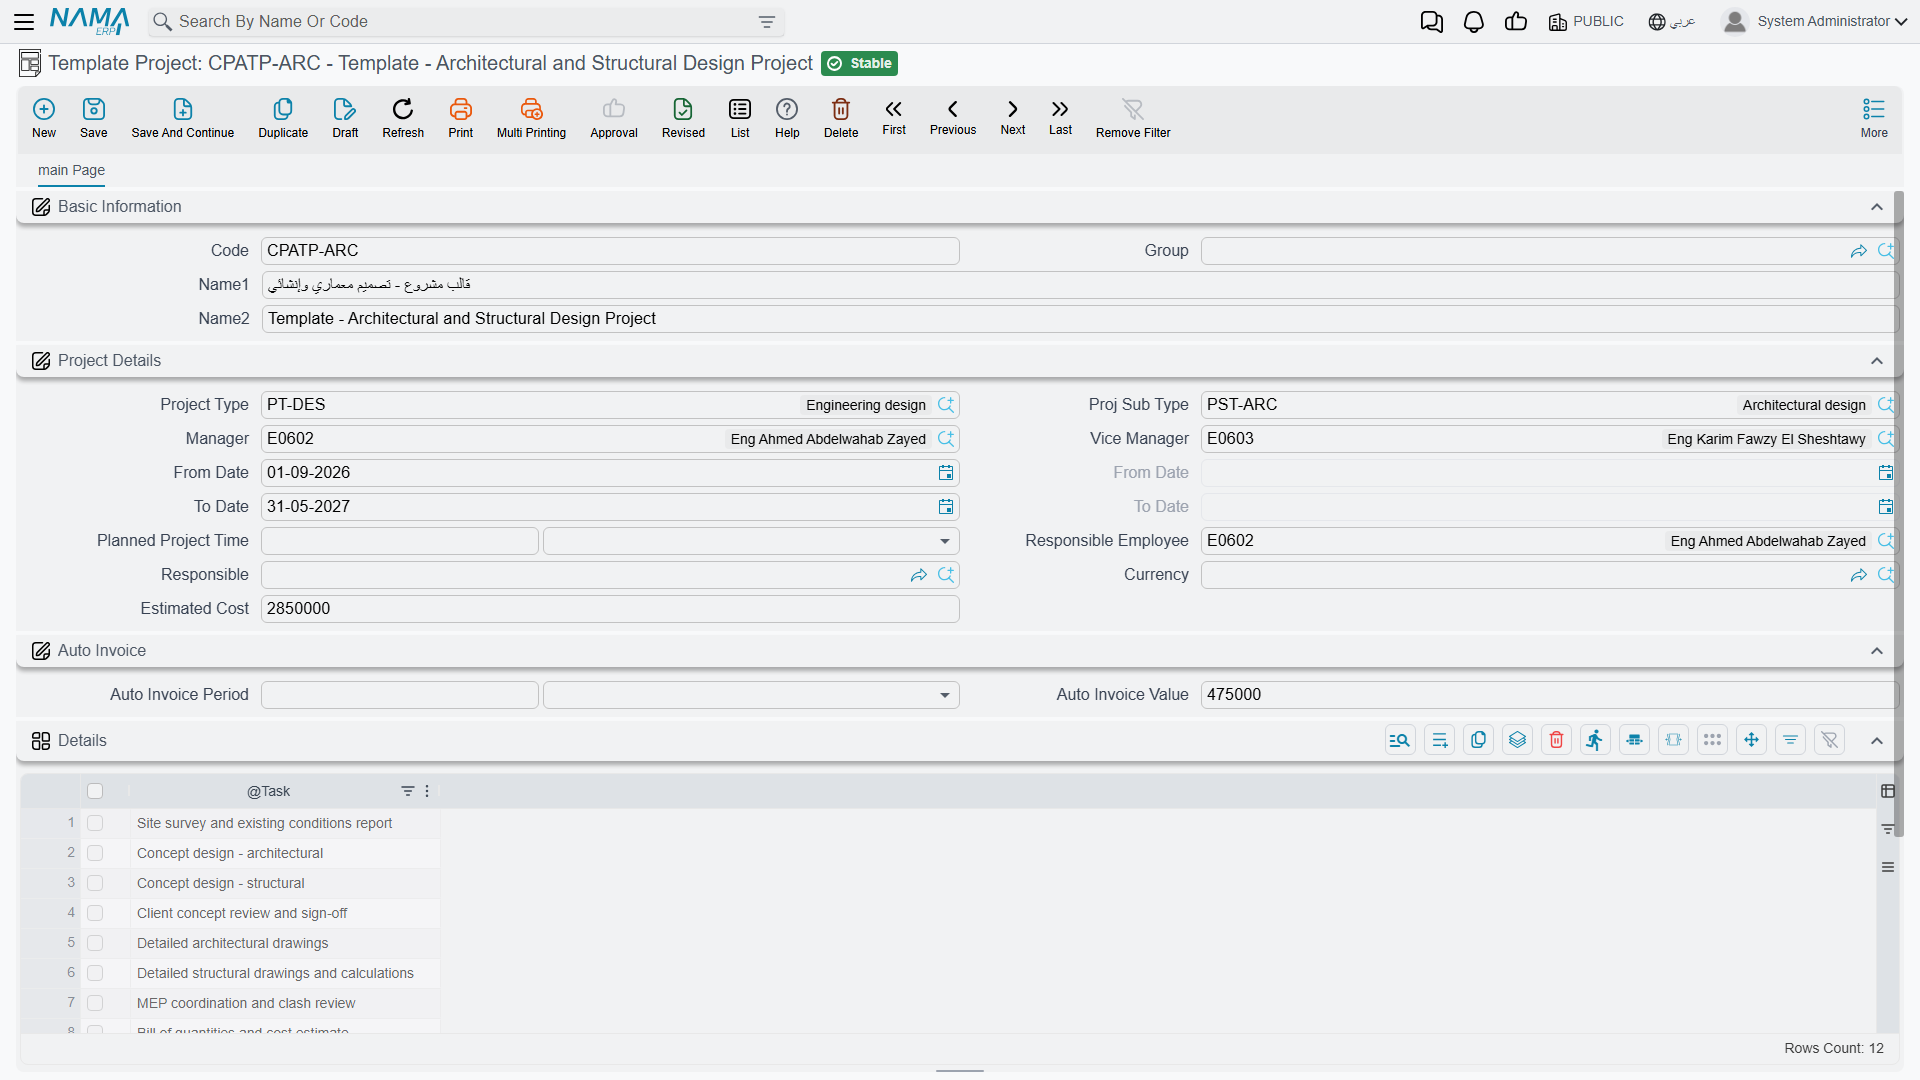Screen dimensions: 1920x1080
Task: Mark record as Draft
Action: pos(345,118)
